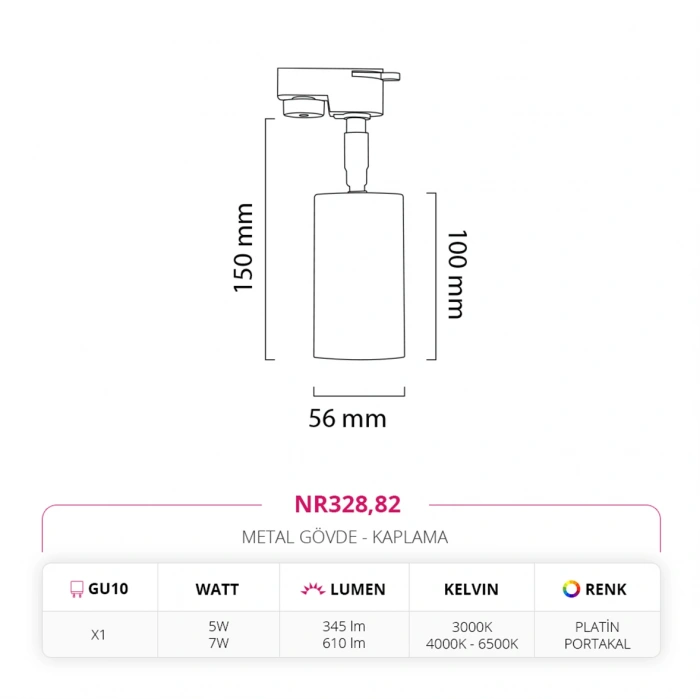The image size is (700, 700).
Task: Click the 56 mm width dimension label
Action: [x=347, y=418]
